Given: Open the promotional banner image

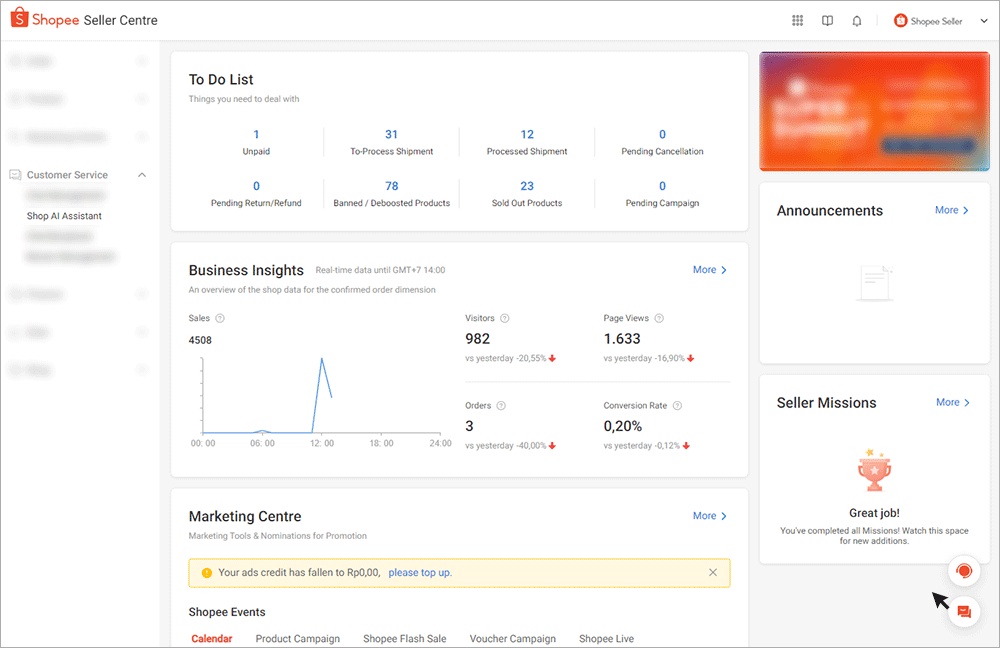Looking at the screenshot, I should pos(866,111).
